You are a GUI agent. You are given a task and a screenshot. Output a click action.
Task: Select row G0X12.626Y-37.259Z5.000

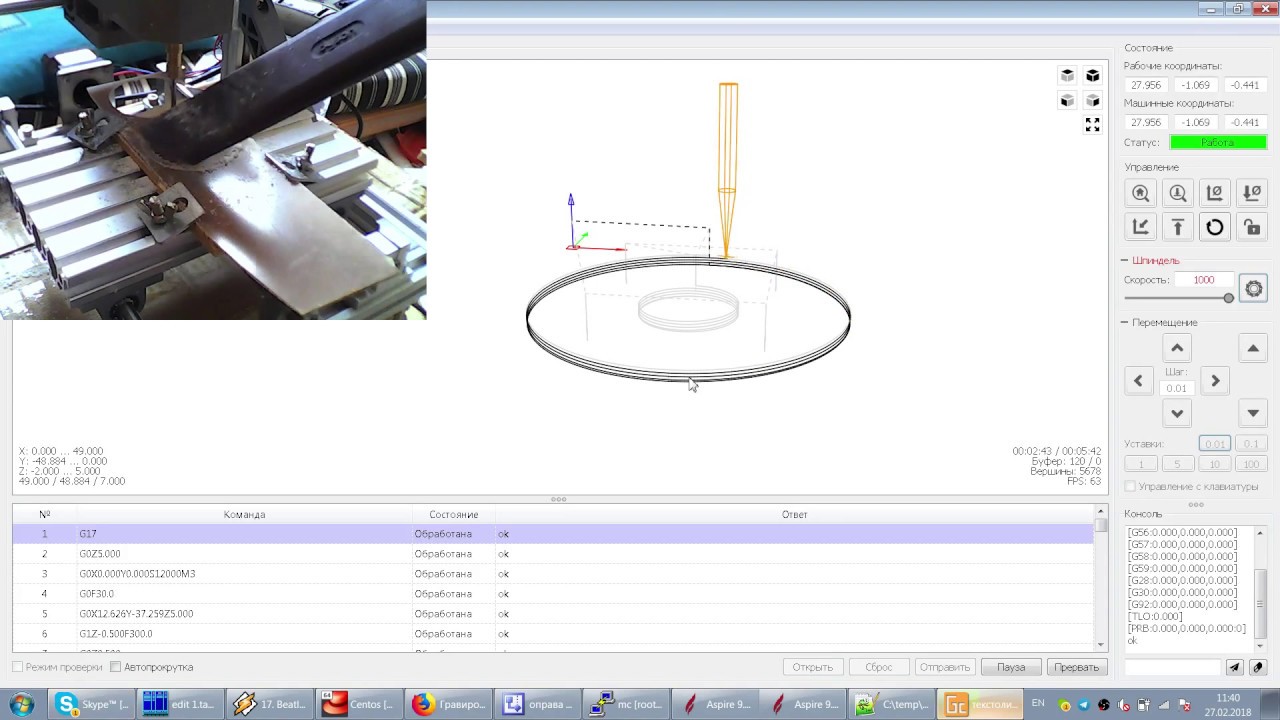click(553, 614)
